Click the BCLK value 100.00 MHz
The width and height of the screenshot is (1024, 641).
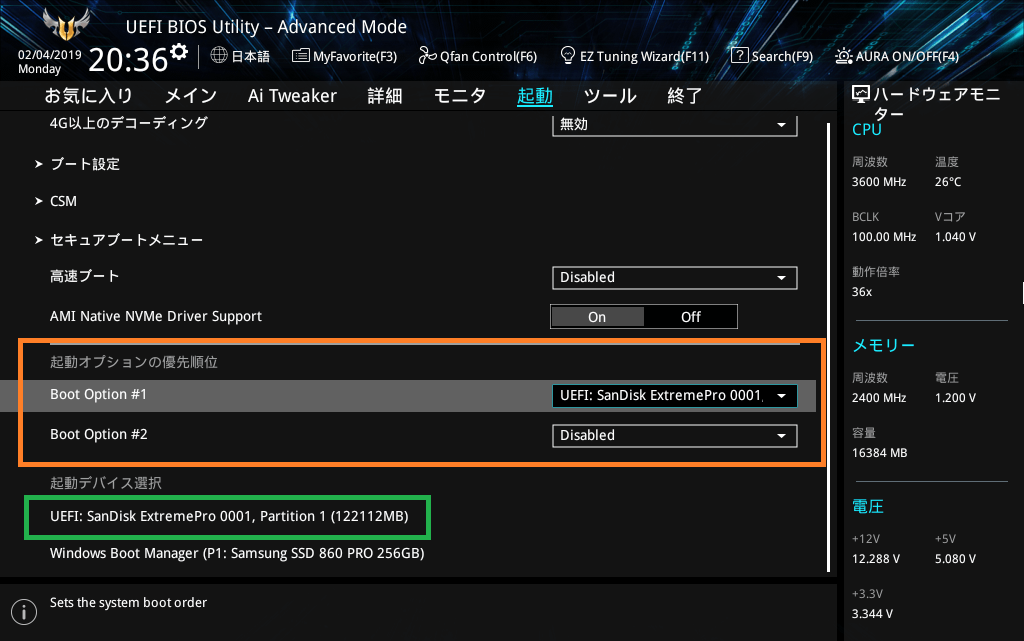pyautogui.click(x=884, y=237)
